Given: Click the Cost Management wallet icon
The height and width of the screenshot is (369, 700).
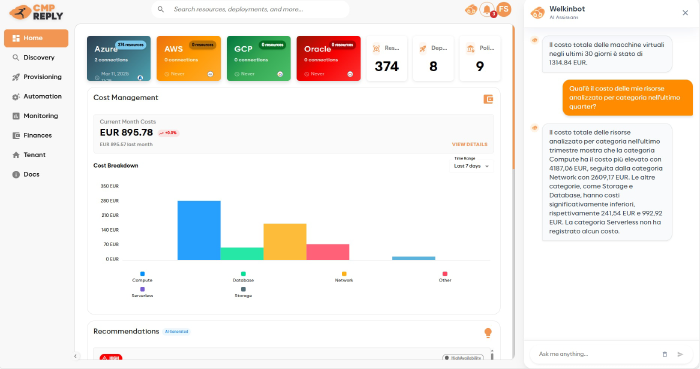Looking at the screenshot, I should pos(488,99).
